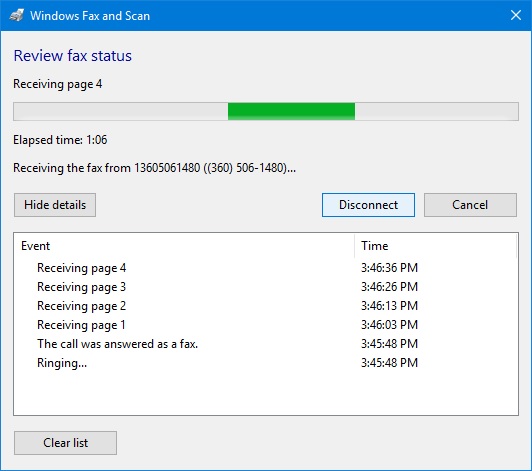Screen dimensions: 532x471
Task: Click the sender number 13605061480 text
Action: pyautogui.click(x=167, y=168)
